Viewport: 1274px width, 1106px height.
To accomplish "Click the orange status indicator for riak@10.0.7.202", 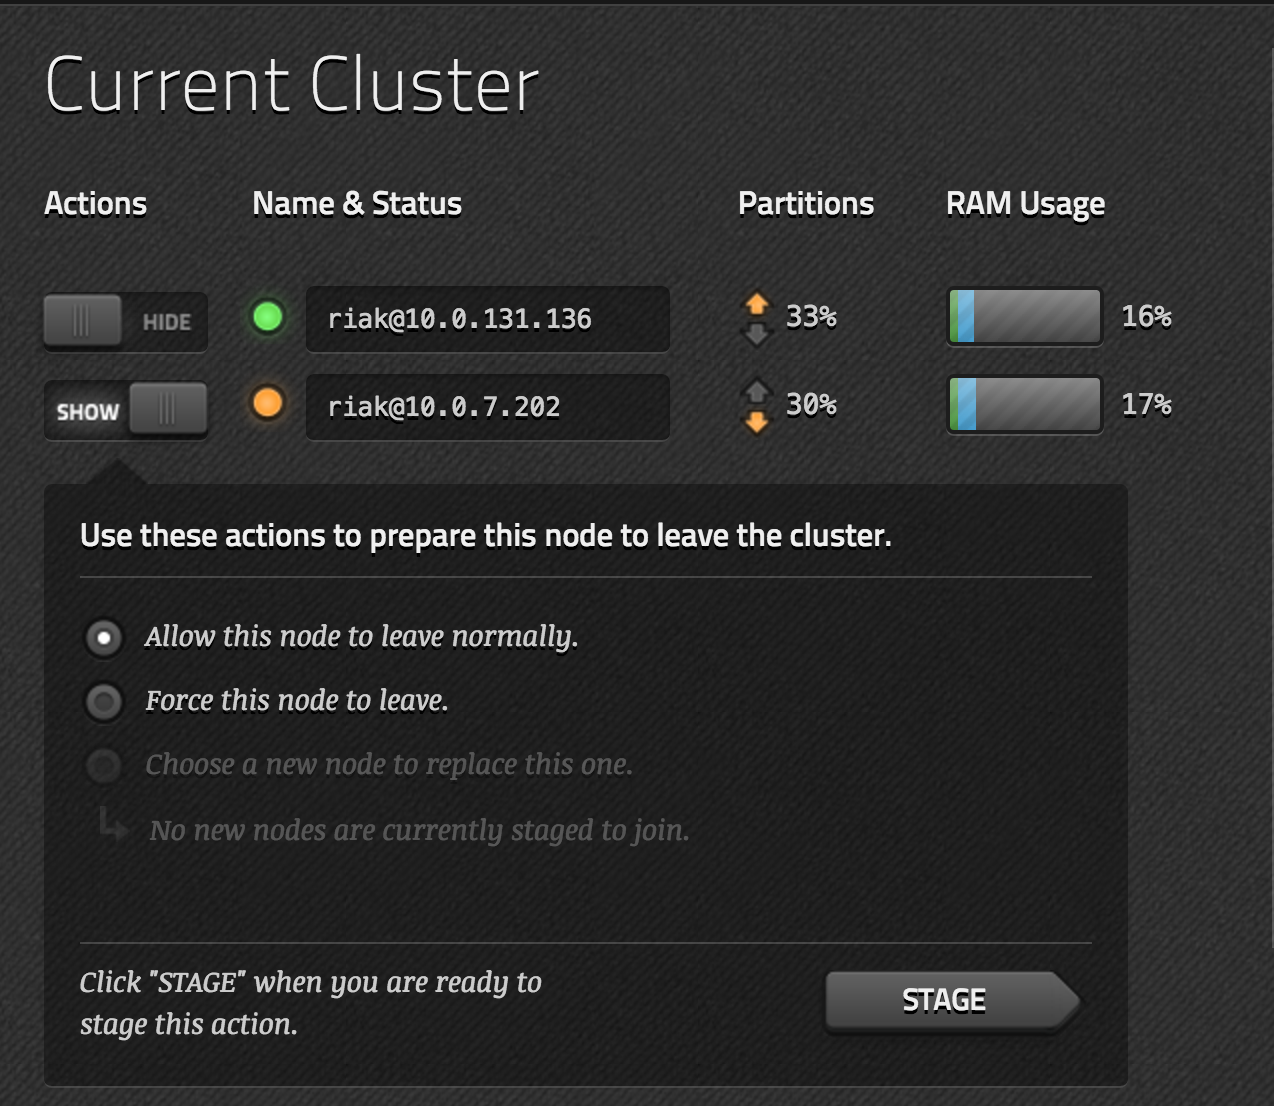I will click(267, 404).
